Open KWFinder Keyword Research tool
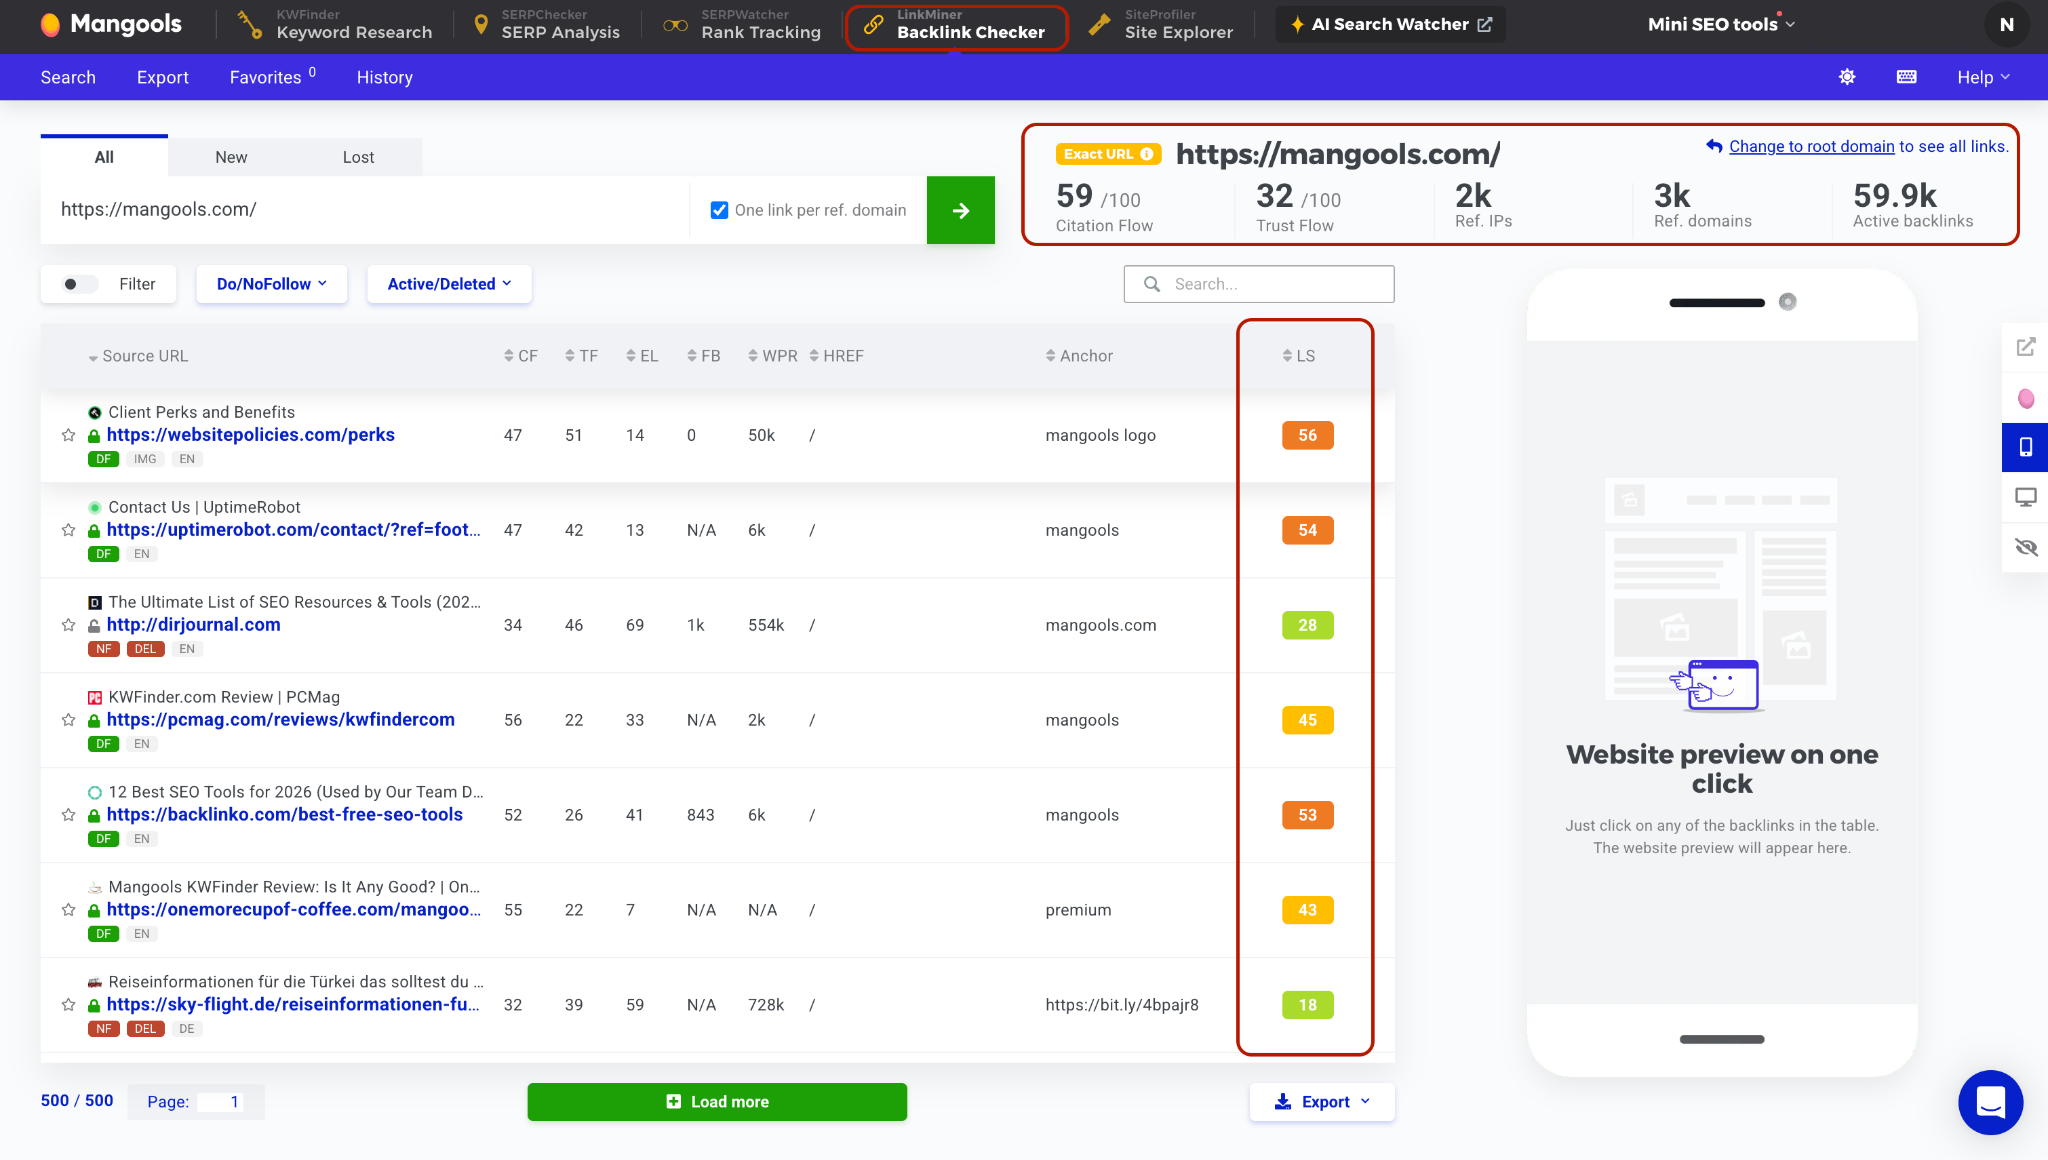Viewport: 2048px width, 1160px height. pos(334,25)
